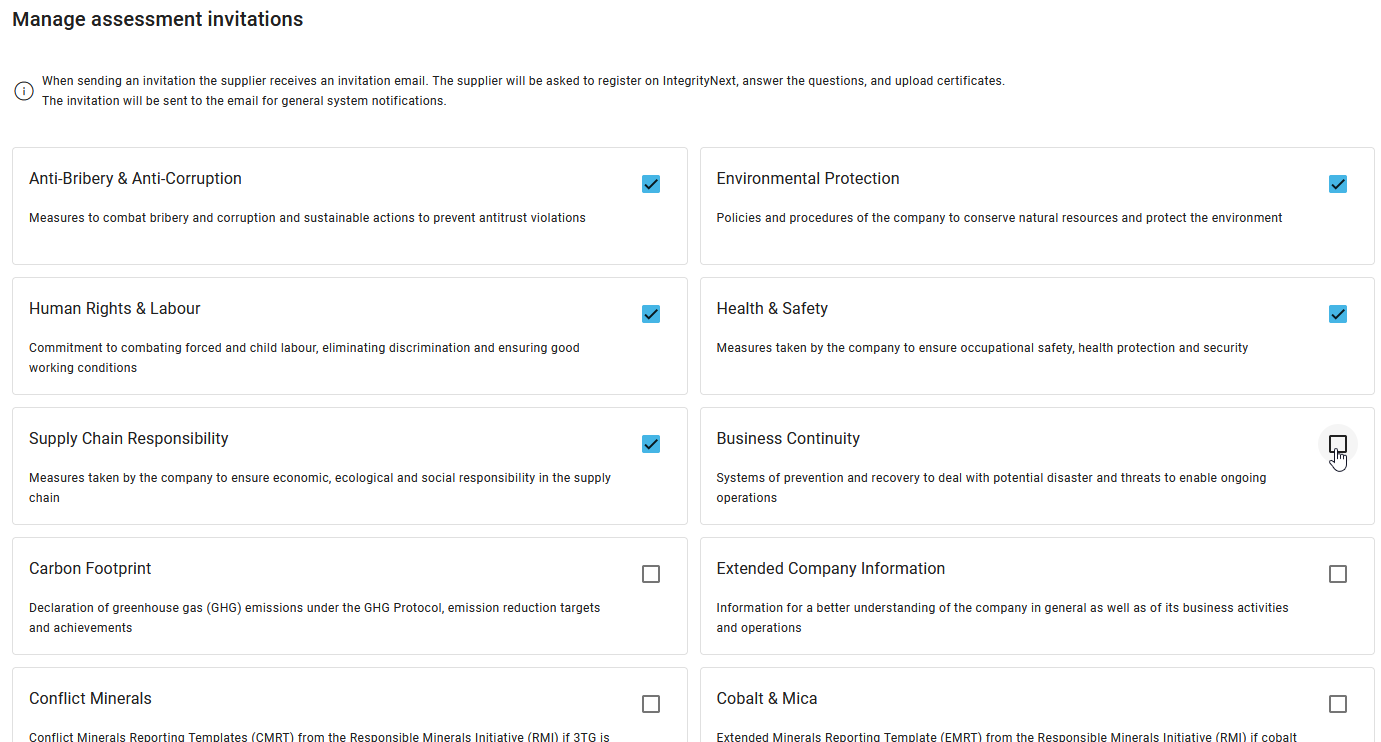Click the Business Continuity card title

tap(788, 439)
